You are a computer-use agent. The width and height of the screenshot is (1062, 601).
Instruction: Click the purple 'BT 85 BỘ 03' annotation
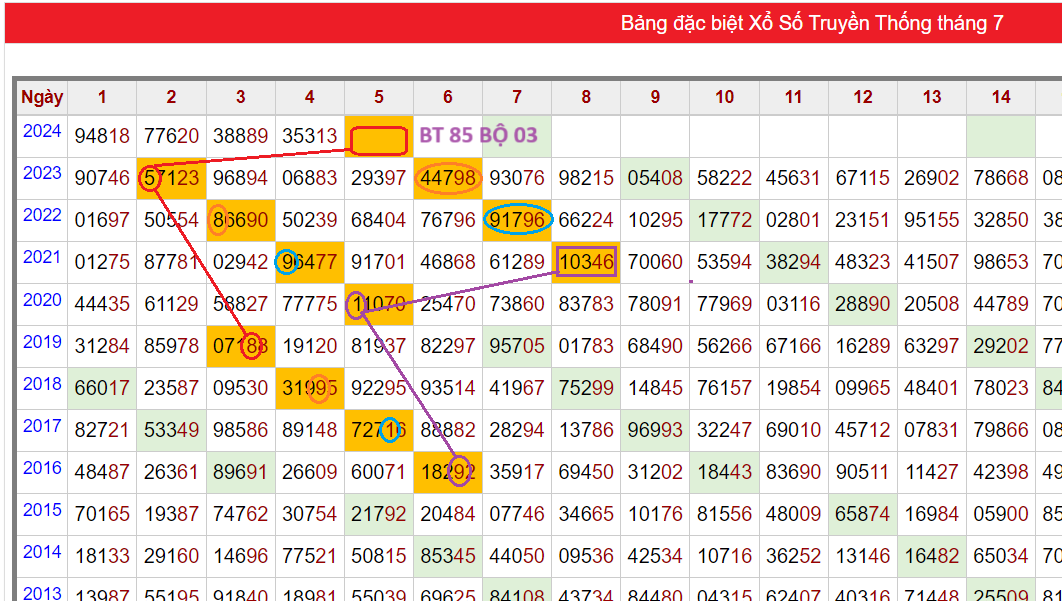click(x=478, y=135)
